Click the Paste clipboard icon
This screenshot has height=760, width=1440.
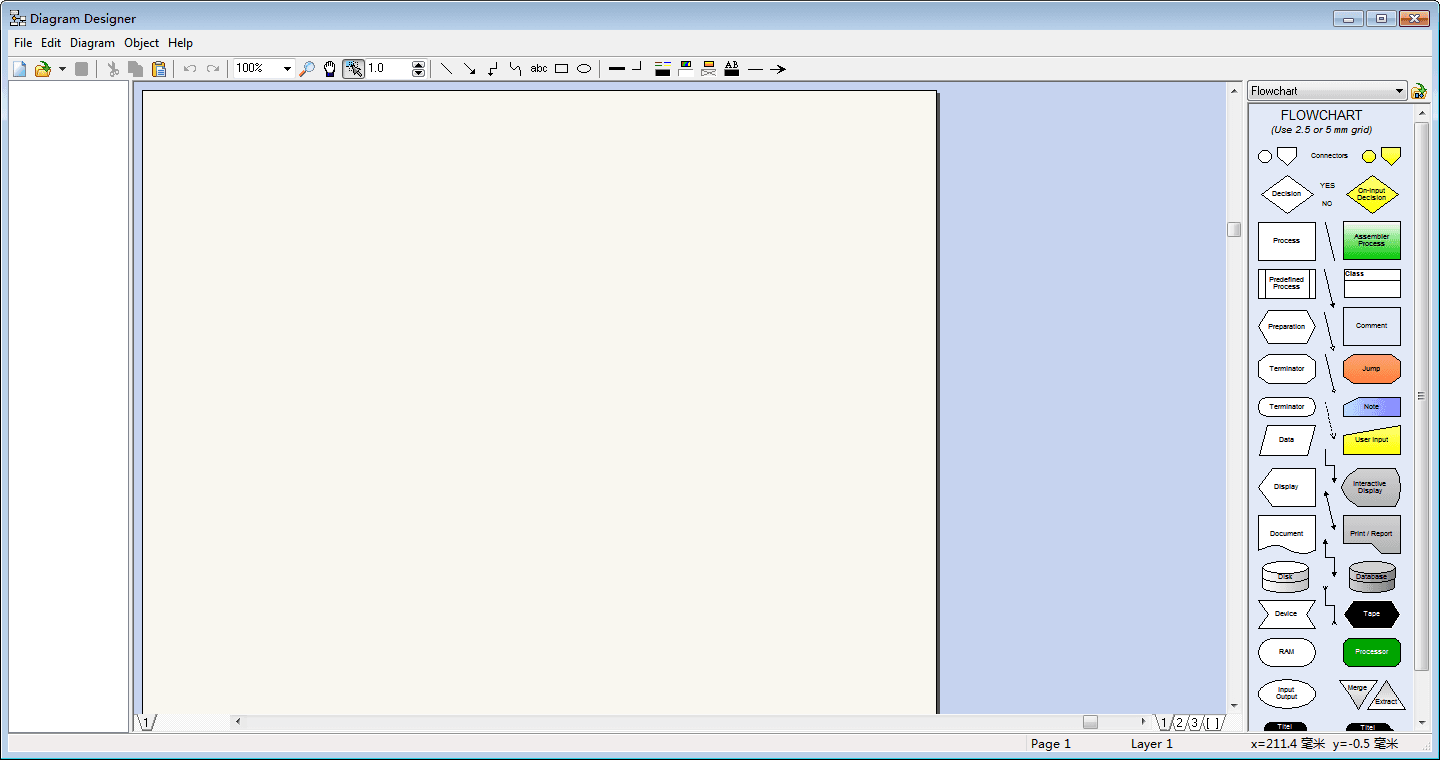pos(158,69)
